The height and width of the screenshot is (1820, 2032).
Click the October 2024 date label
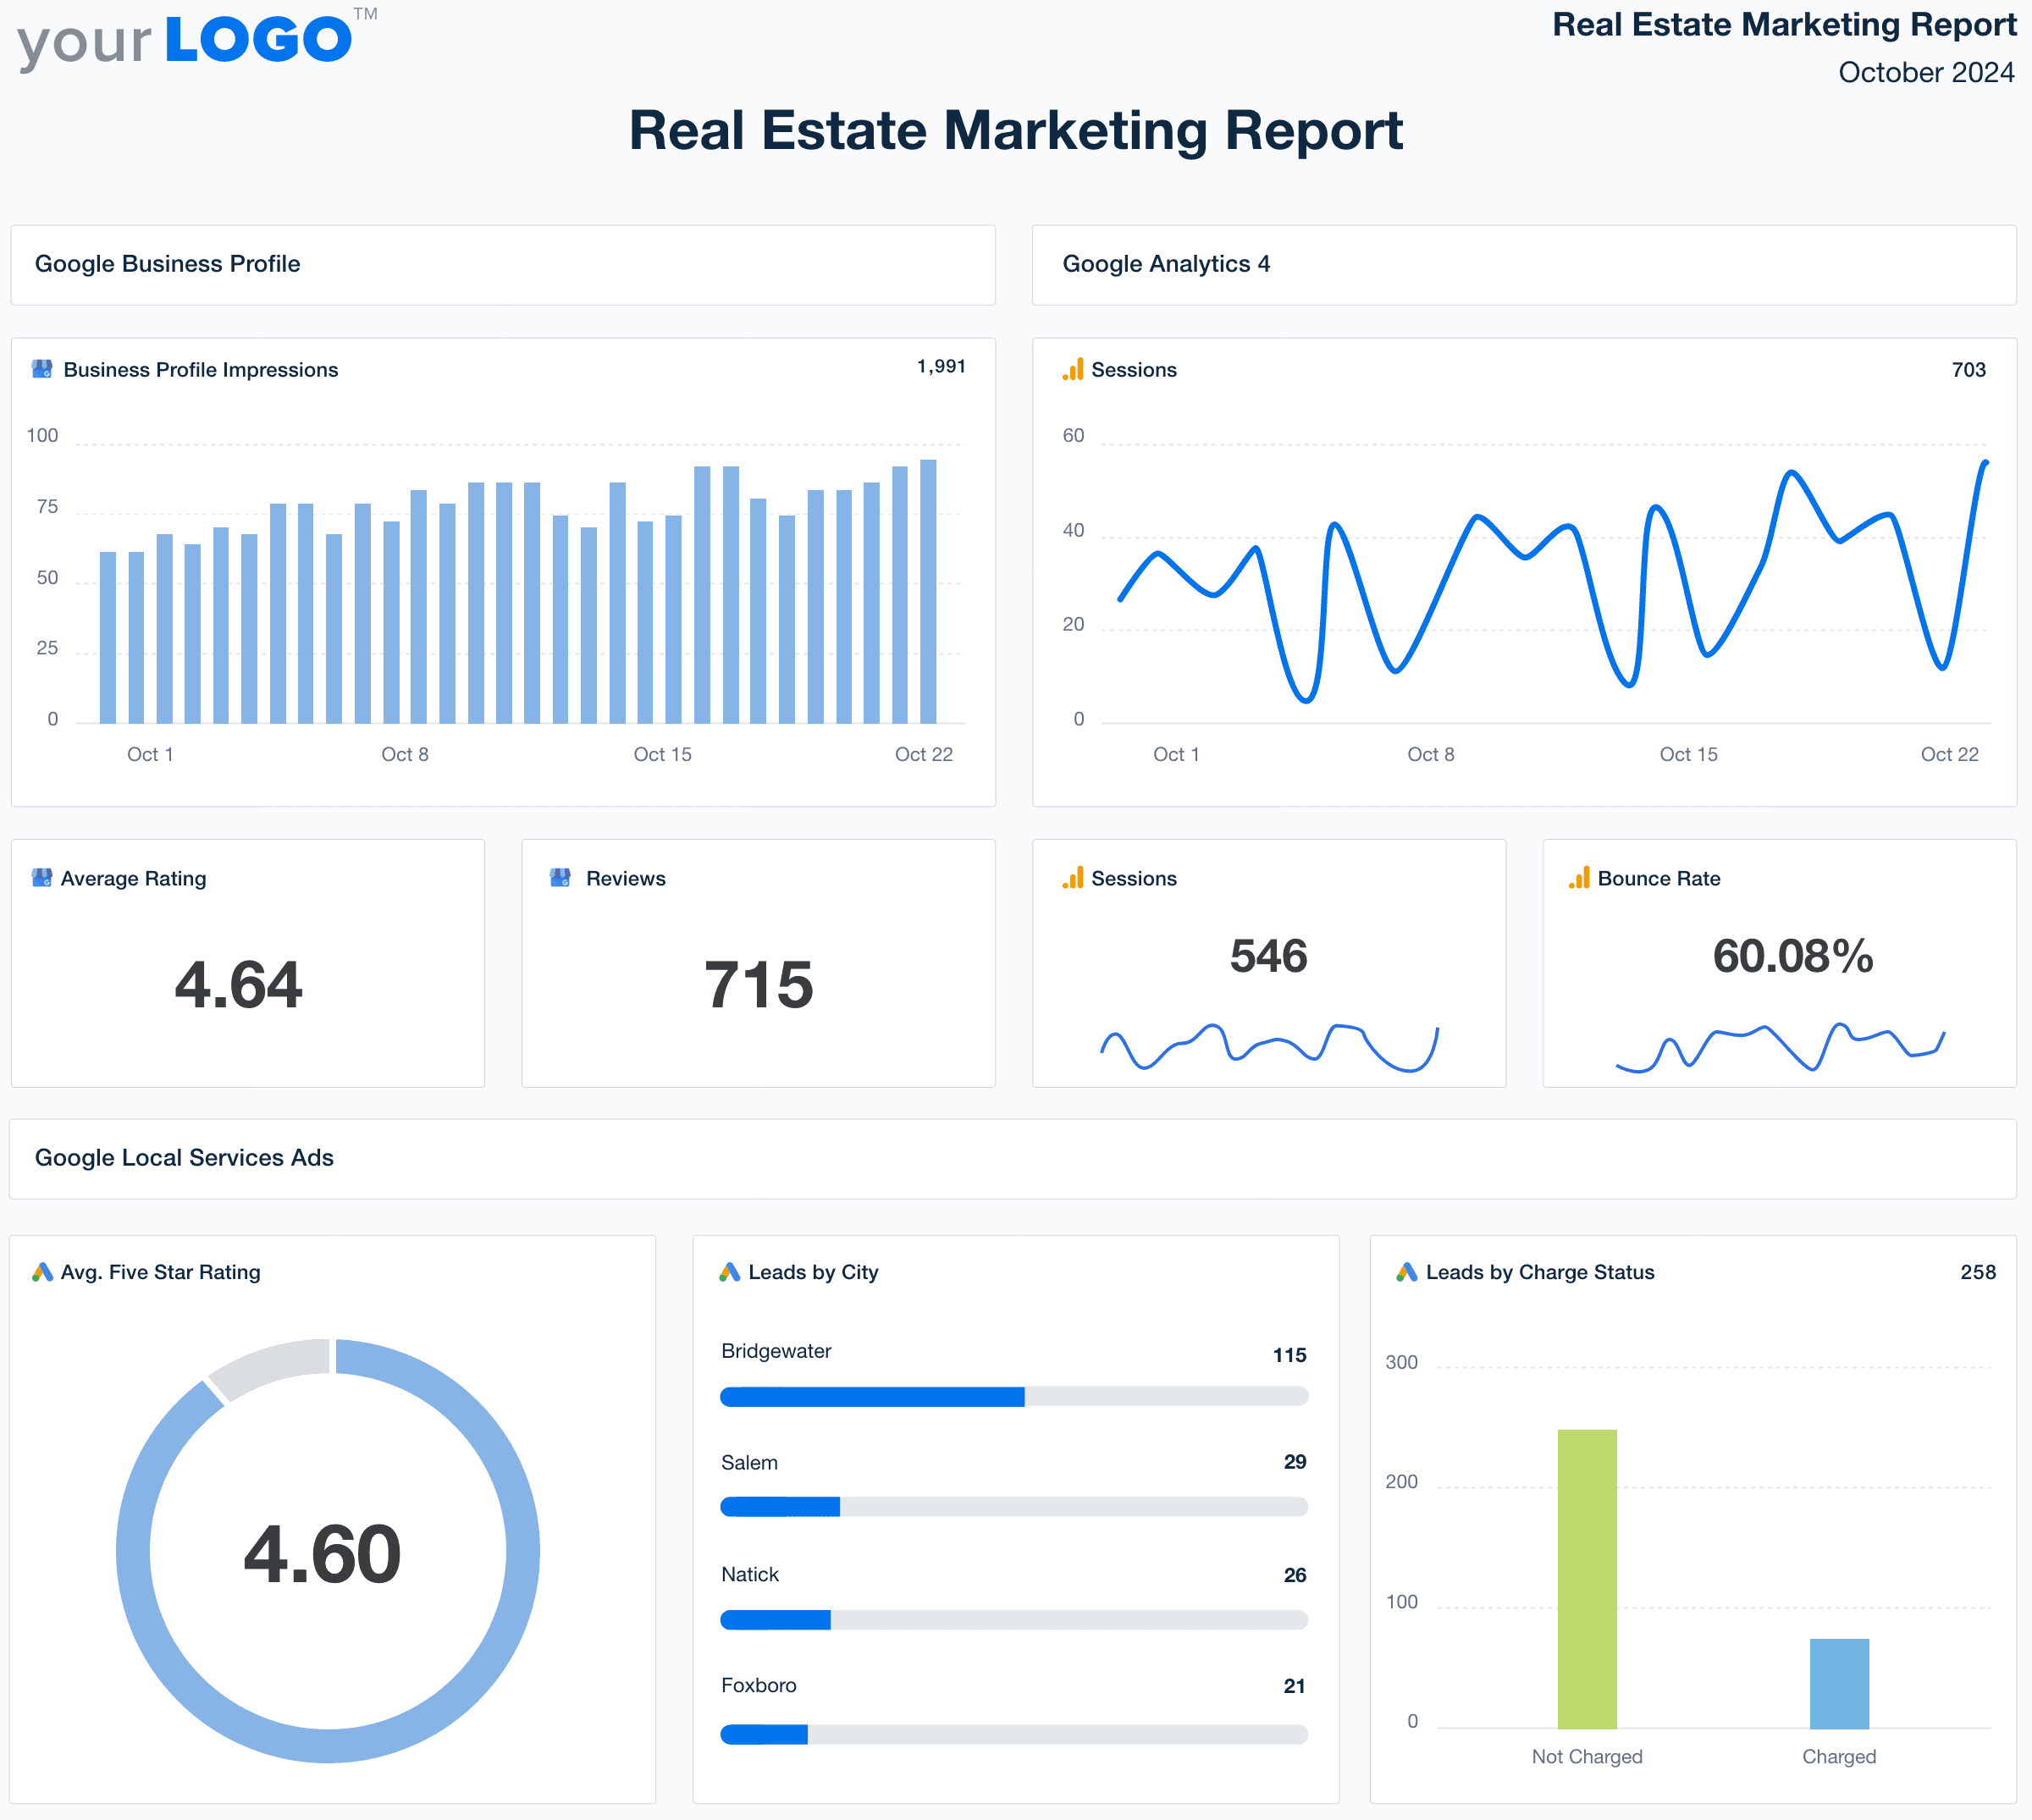point(1927,72)
